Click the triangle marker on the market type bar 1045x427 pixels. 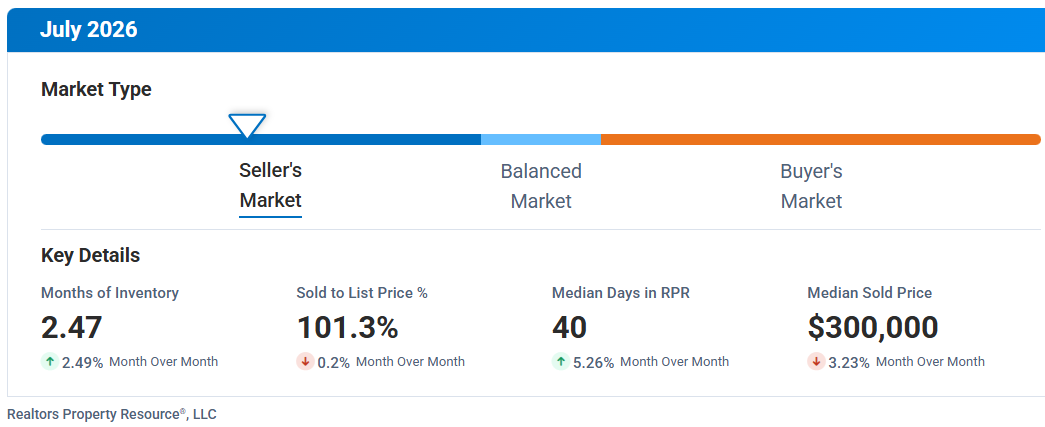click(x=247, y=125)
